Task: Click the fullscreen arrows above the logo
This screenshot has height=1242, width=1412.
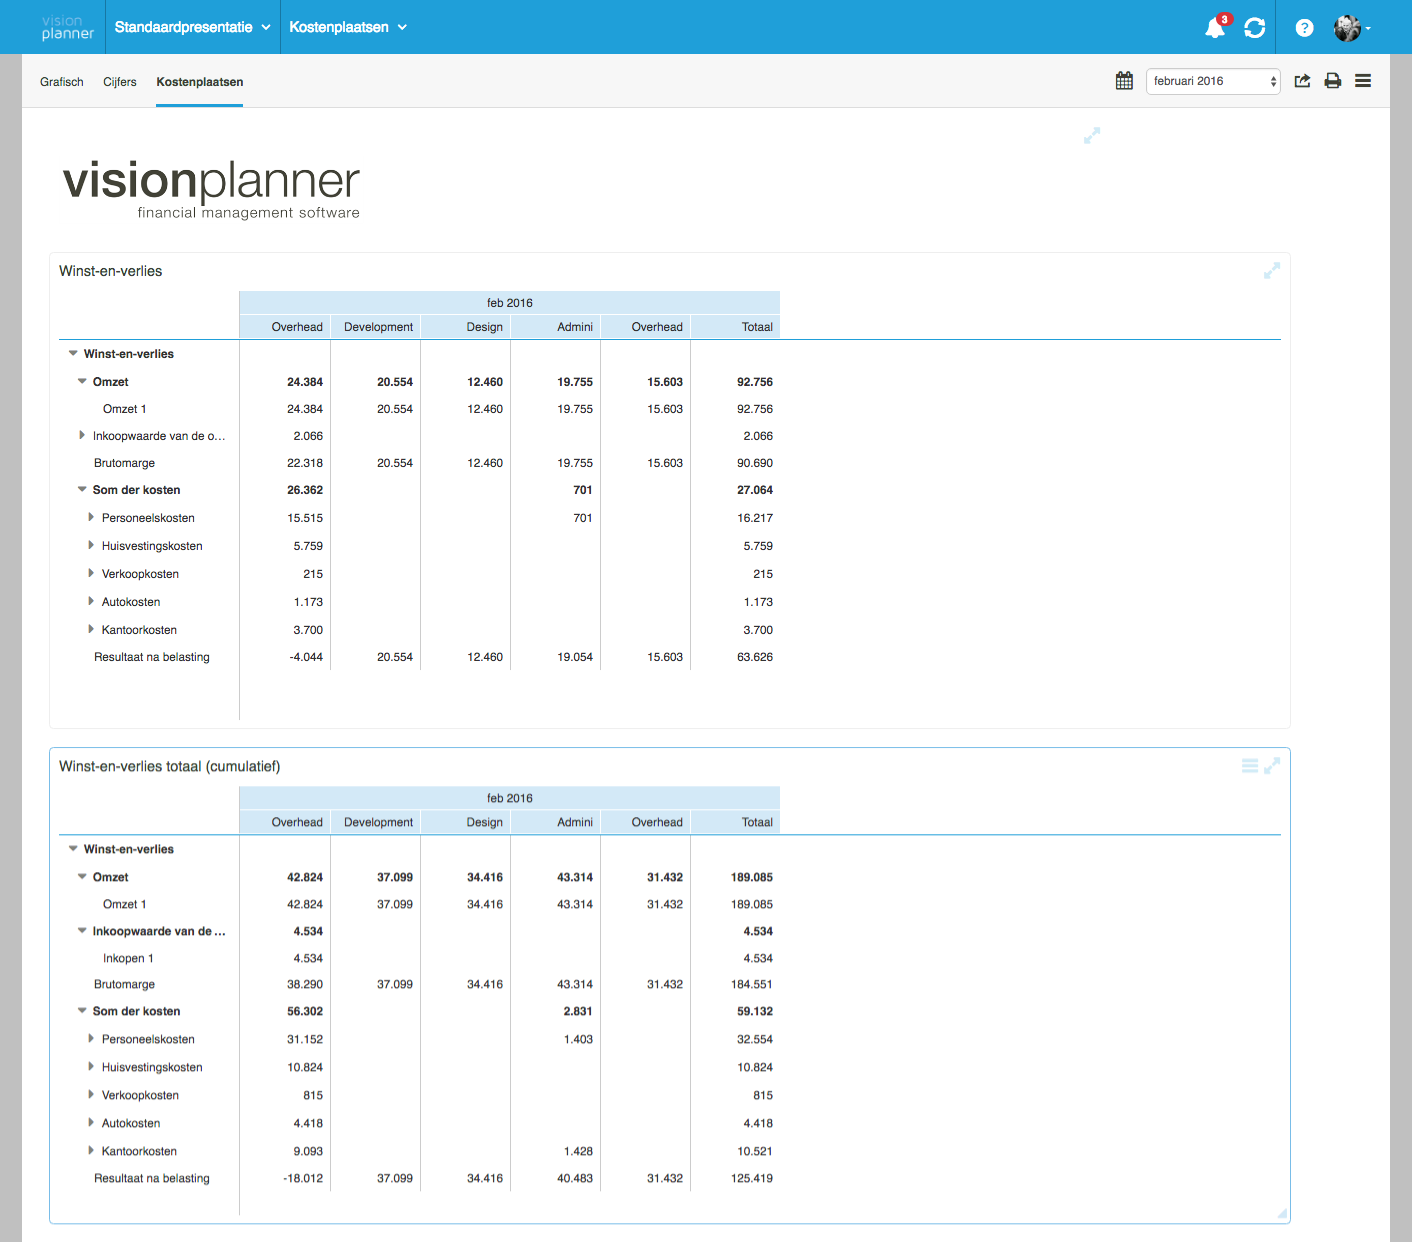Action: point(1092,135)
